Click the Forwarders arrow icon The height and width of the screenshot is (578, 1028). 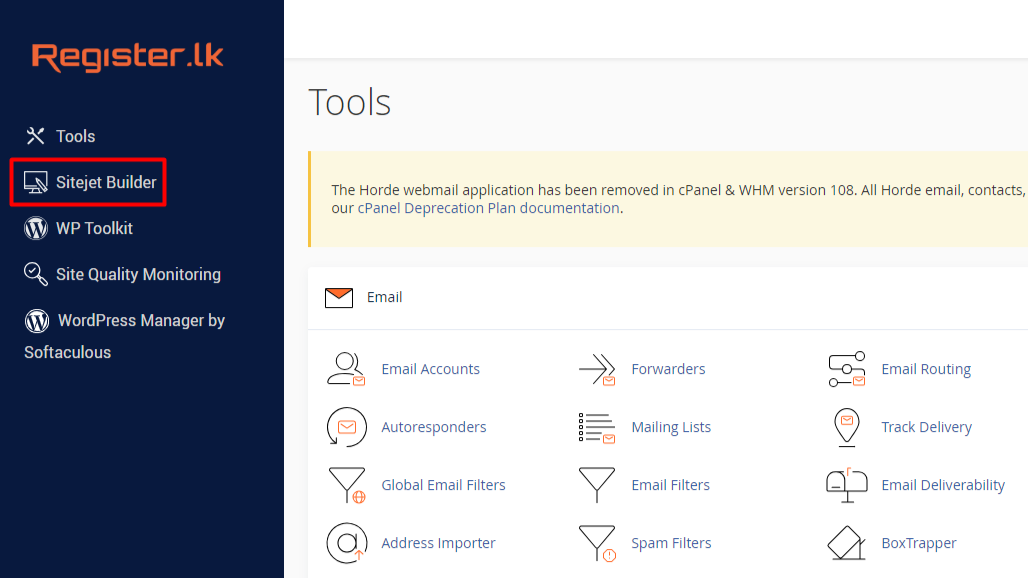point(597,369)
